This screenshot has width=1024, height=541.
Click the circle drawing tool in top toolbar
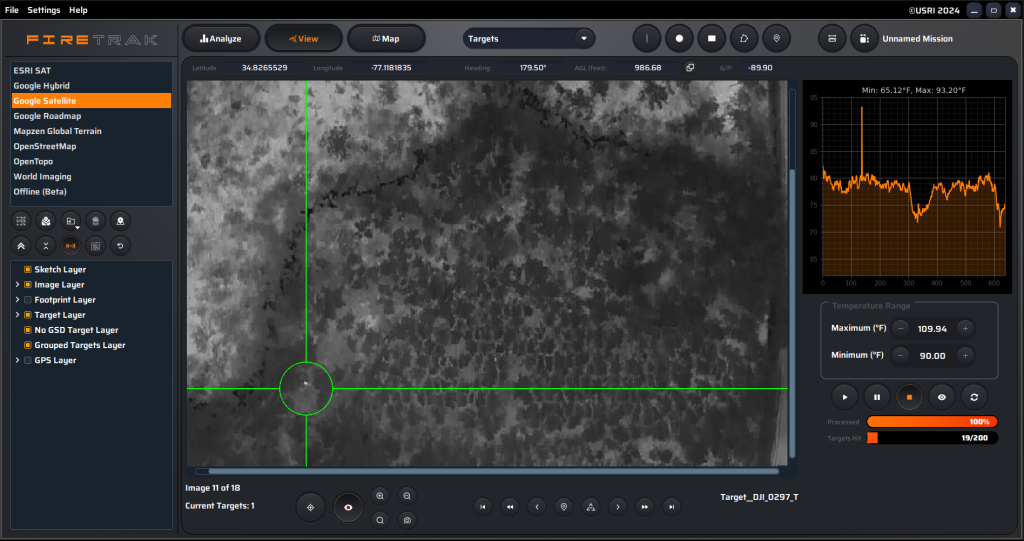point(679,38)
